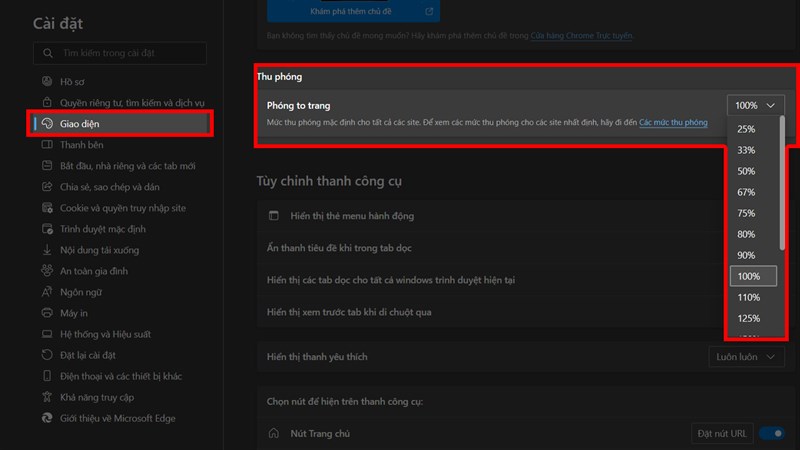800x450 pixels.
Task: Click the Edge logo icon for Giới thiệu
Action: pos(47,418)
